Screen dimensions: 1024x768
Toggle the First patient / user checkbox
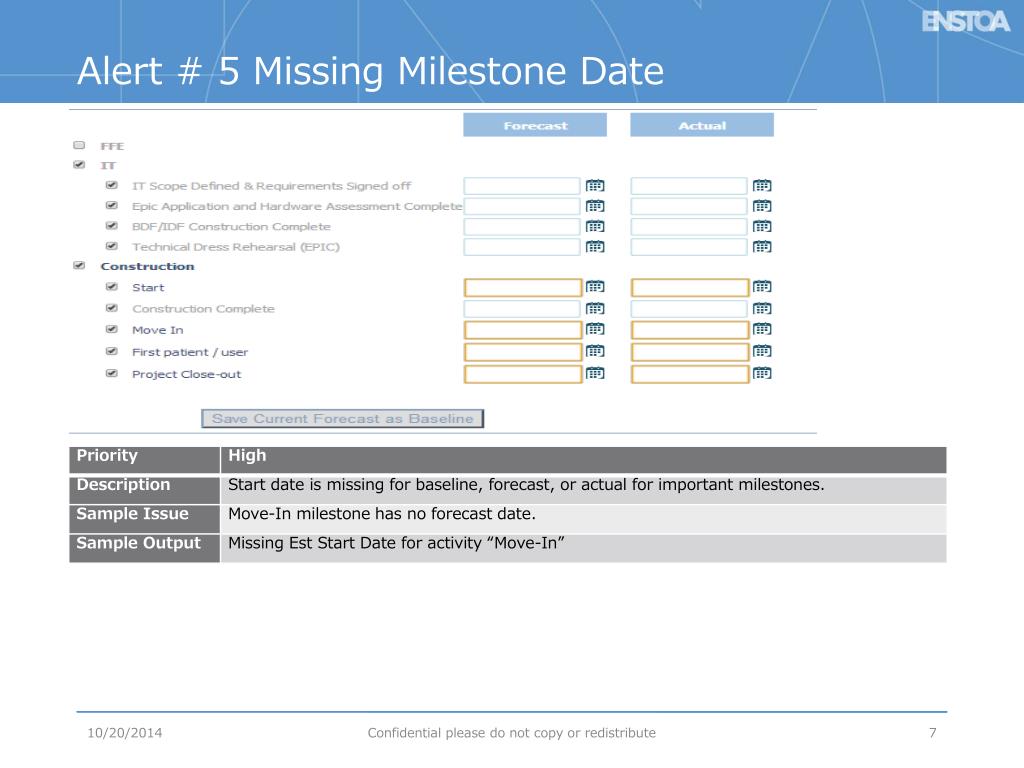112,351
